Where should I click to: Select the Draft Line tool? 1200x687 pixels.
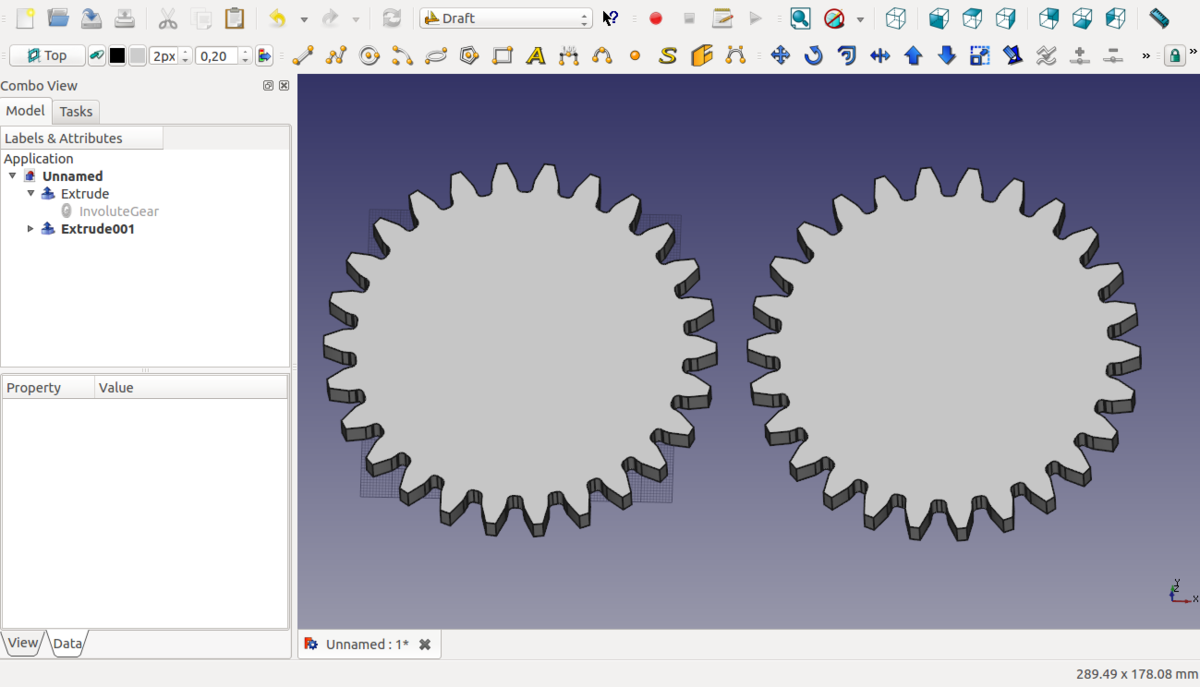303,56
